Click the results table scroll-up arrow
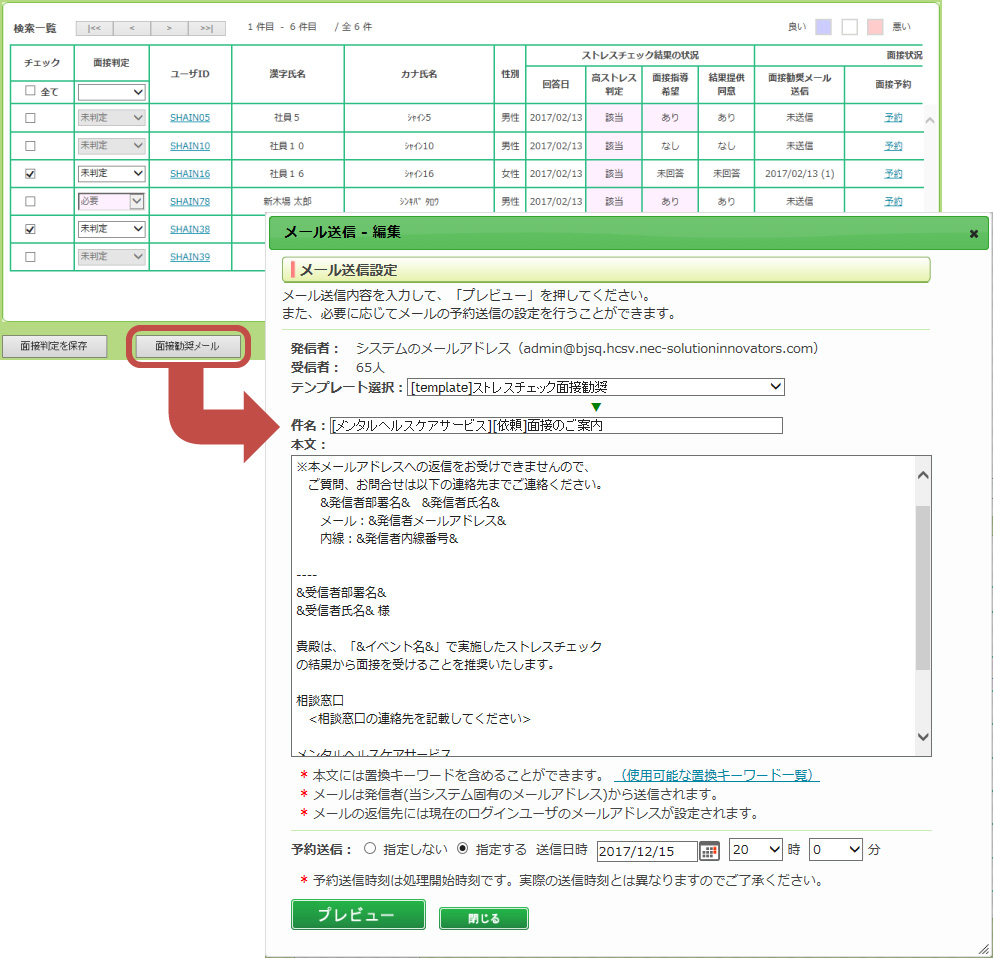Viewport: 993px width, 958px height. point(930,120)
